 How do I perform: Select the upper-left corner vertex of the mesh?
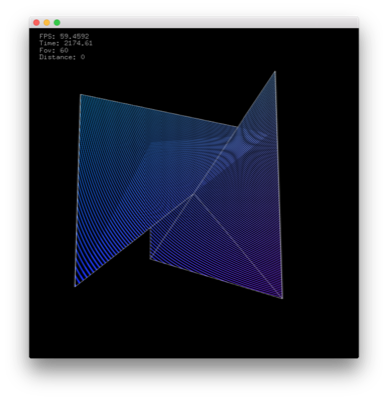80,95
